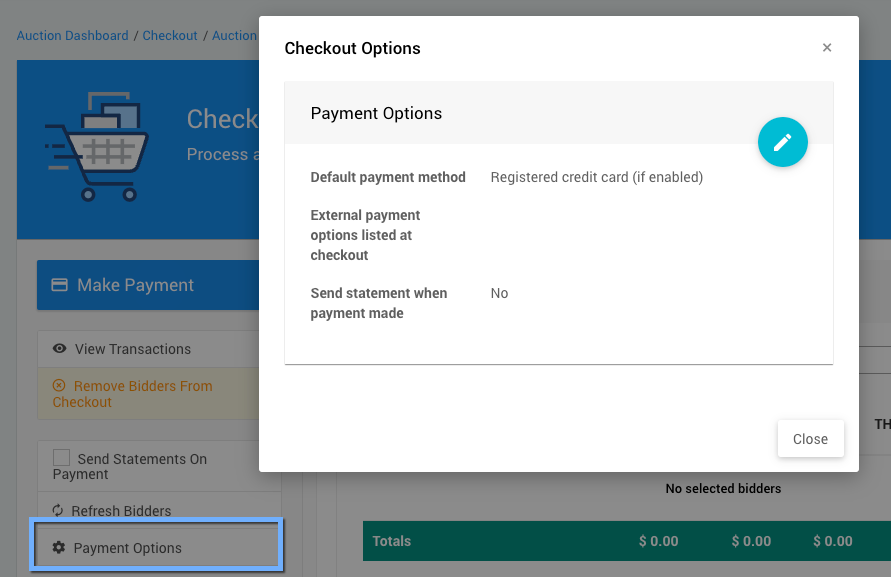
Task: Click the Payment Options panel heading in dialog
Action: [376, 113]
